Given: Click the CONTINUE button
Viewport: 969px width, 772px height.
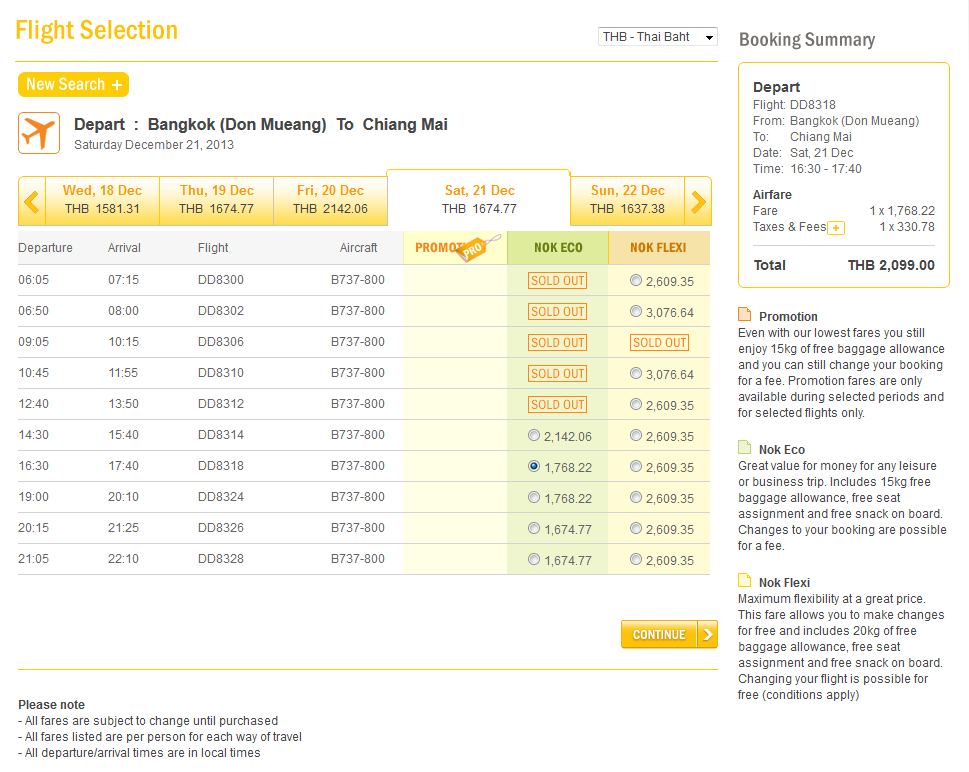Looking at the screenshot, I should (x=669, y=634).
